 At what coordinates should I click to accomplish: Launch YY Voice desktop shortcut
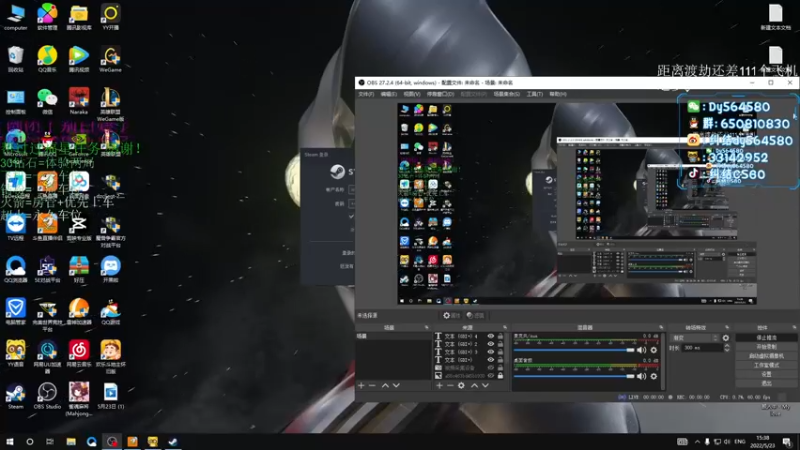tap(15, 354)
